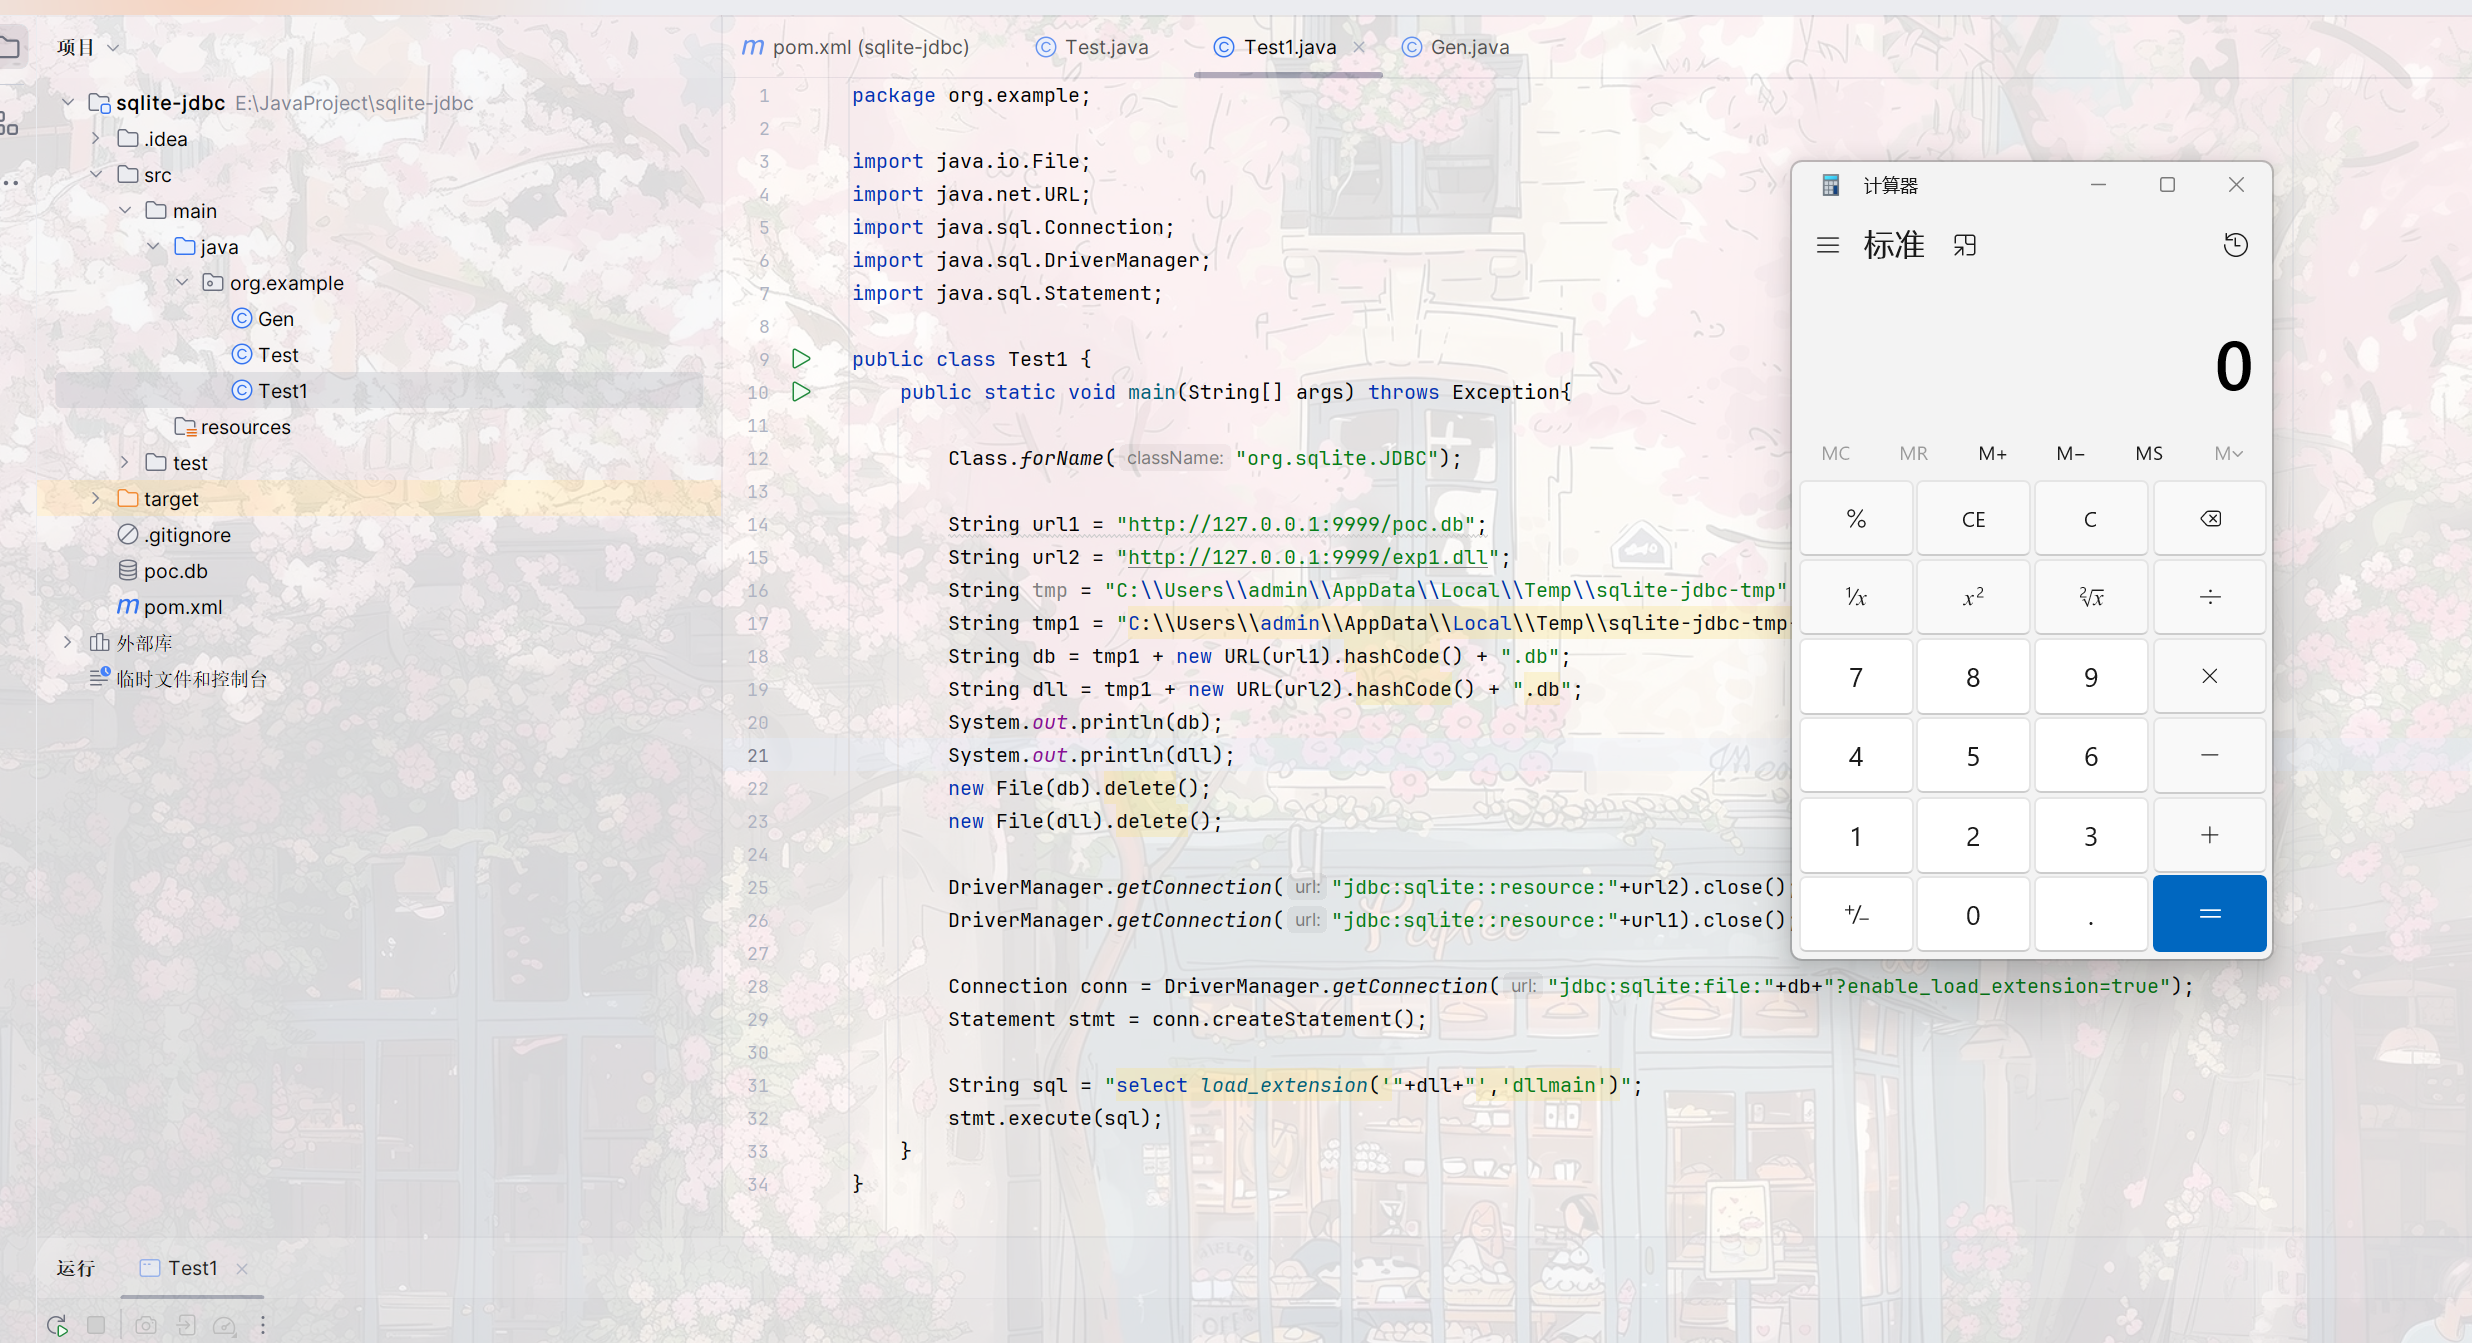Viewport: 2472px width, 1343px height.
Task: Open Calculator navigation hamburger menu
Action: pyautogui.click(x=1828, y=245)
